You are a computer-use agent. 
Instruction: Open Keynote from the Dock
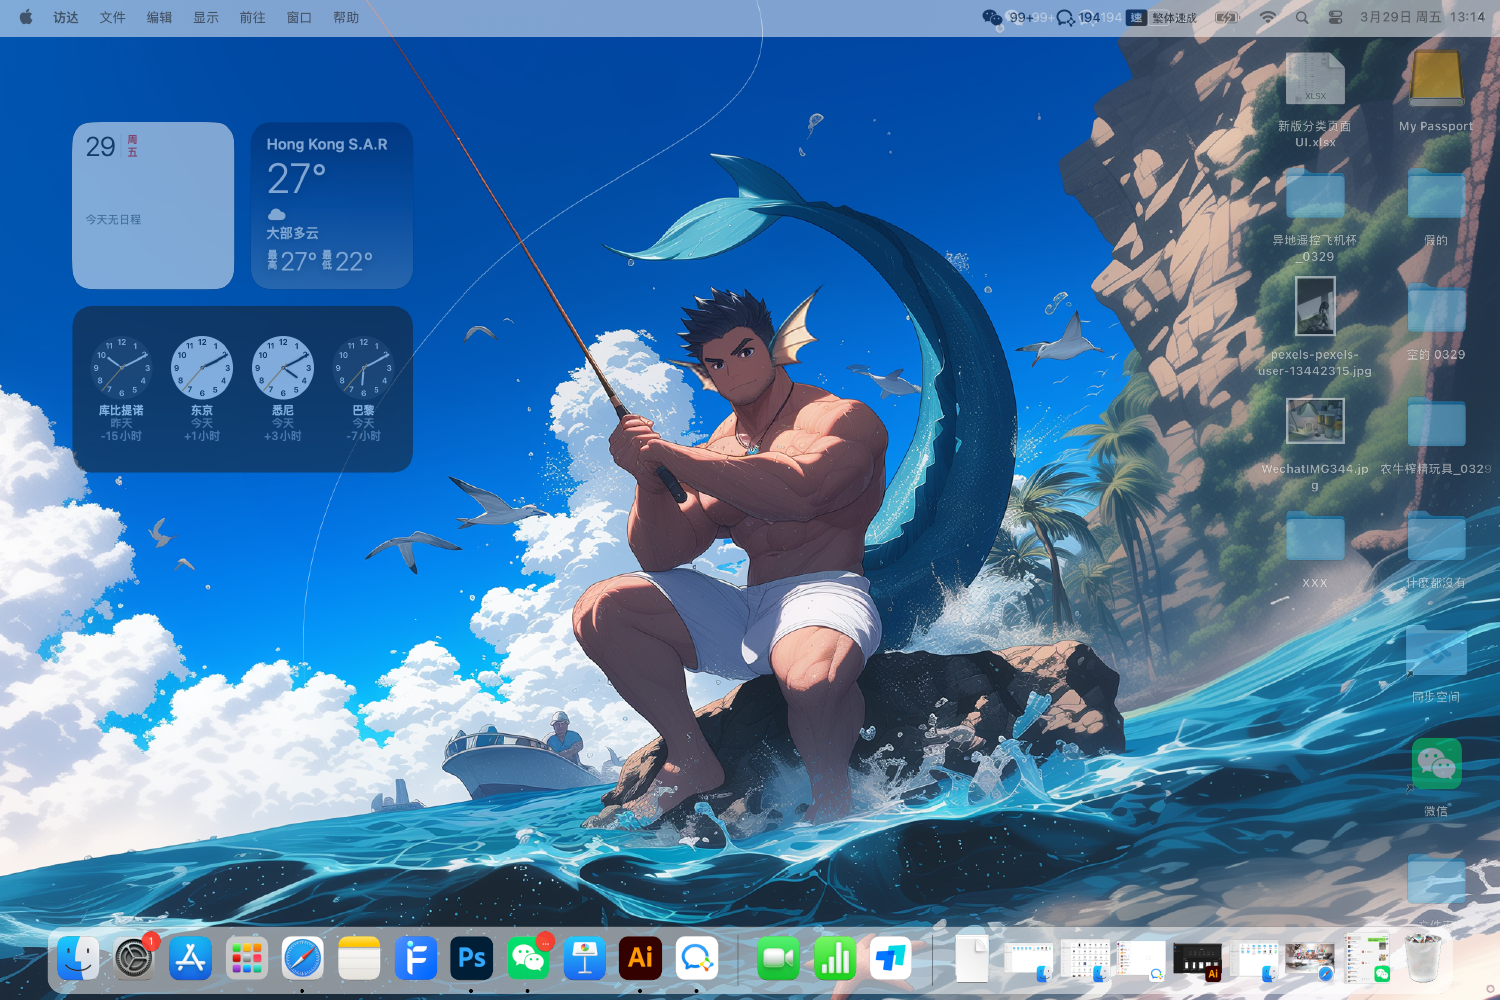pyautogui.click(x=584, y=959)
